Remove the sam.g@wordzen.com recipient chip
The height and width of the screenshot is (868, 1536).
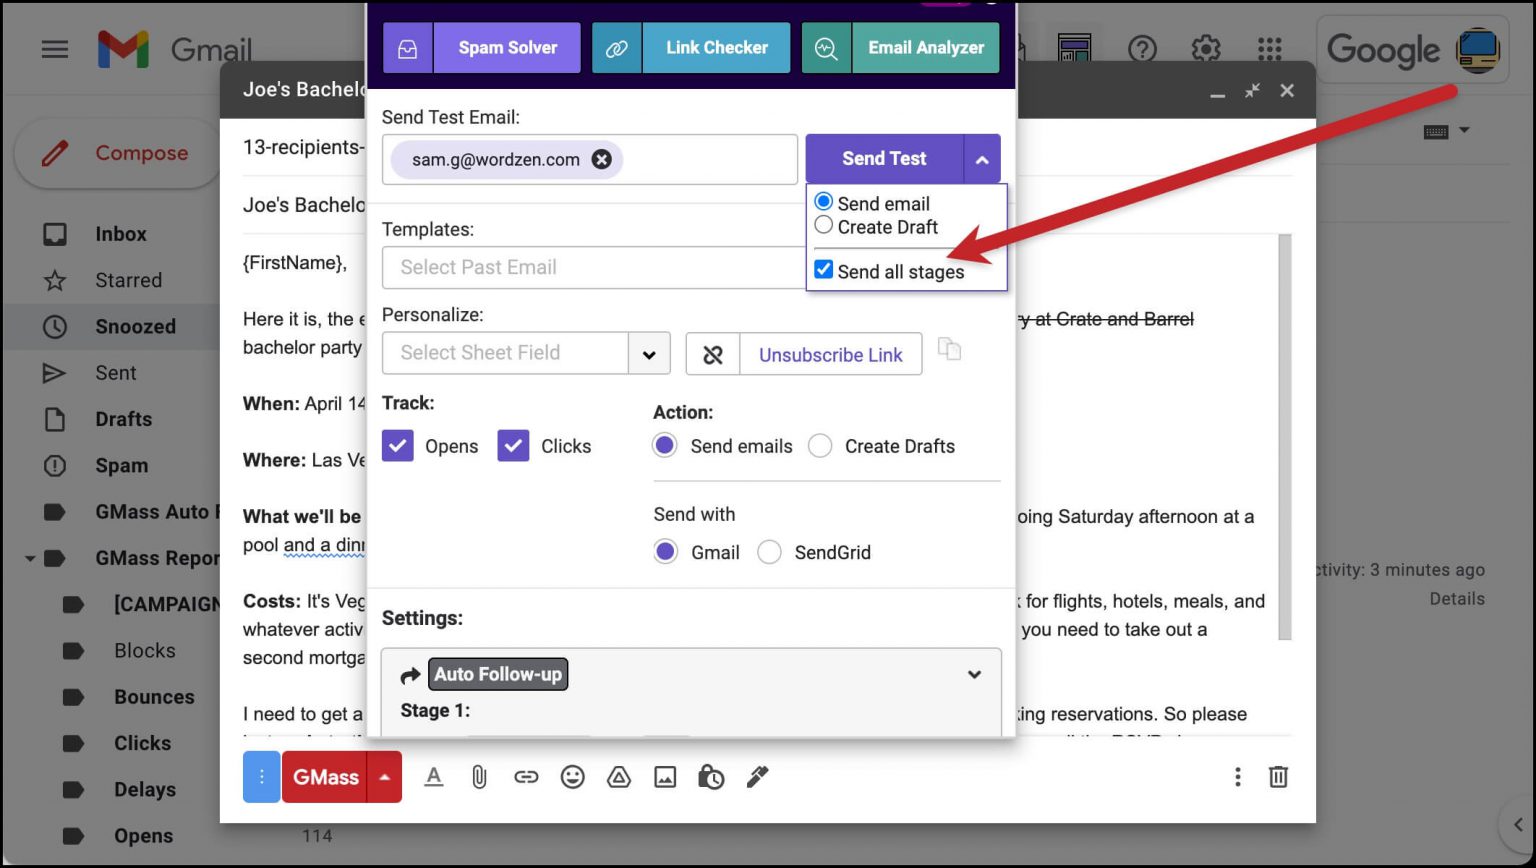(601, 159)
